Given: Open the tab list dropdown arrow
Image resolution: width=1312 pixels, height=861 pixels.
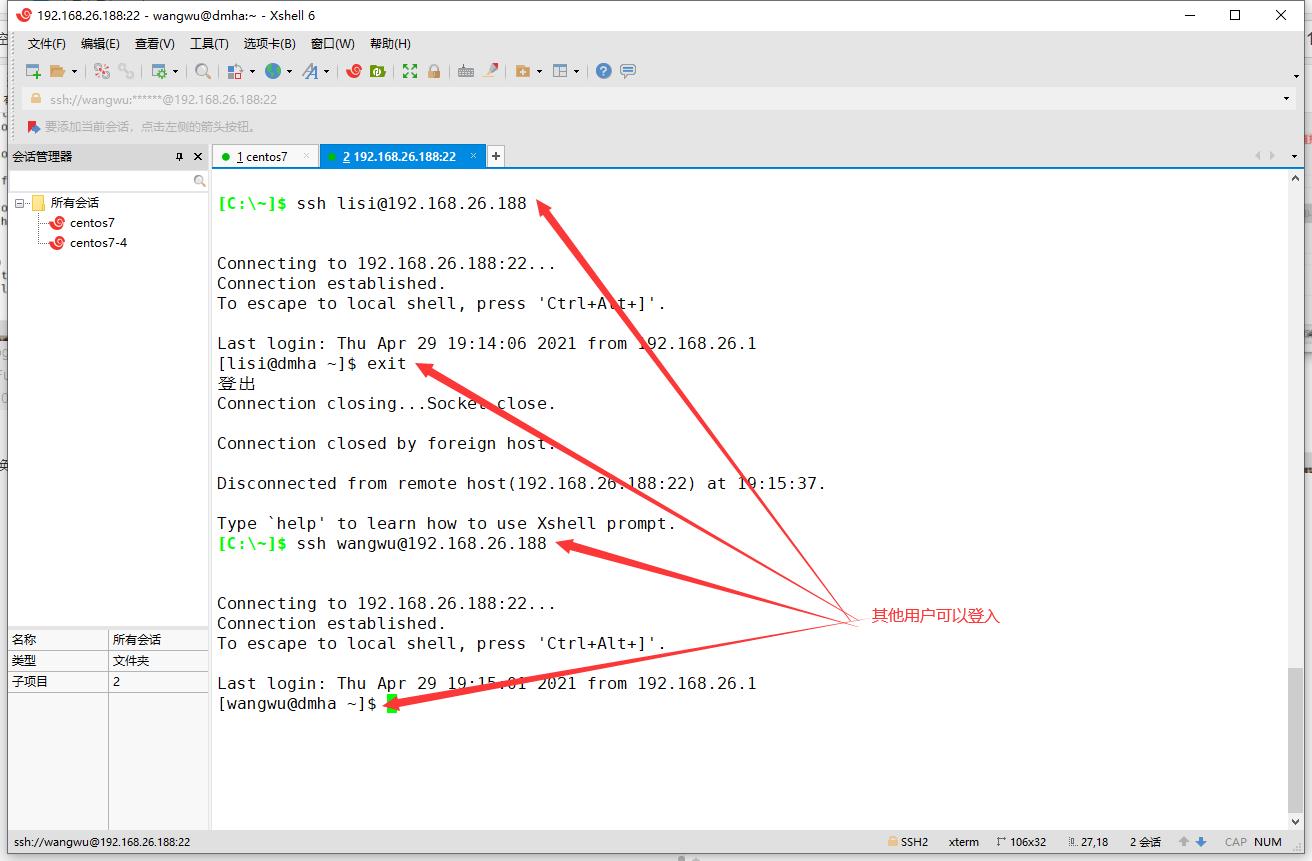Looking at the screenshot, I should pyautogui.click(x=1294, y=156).
